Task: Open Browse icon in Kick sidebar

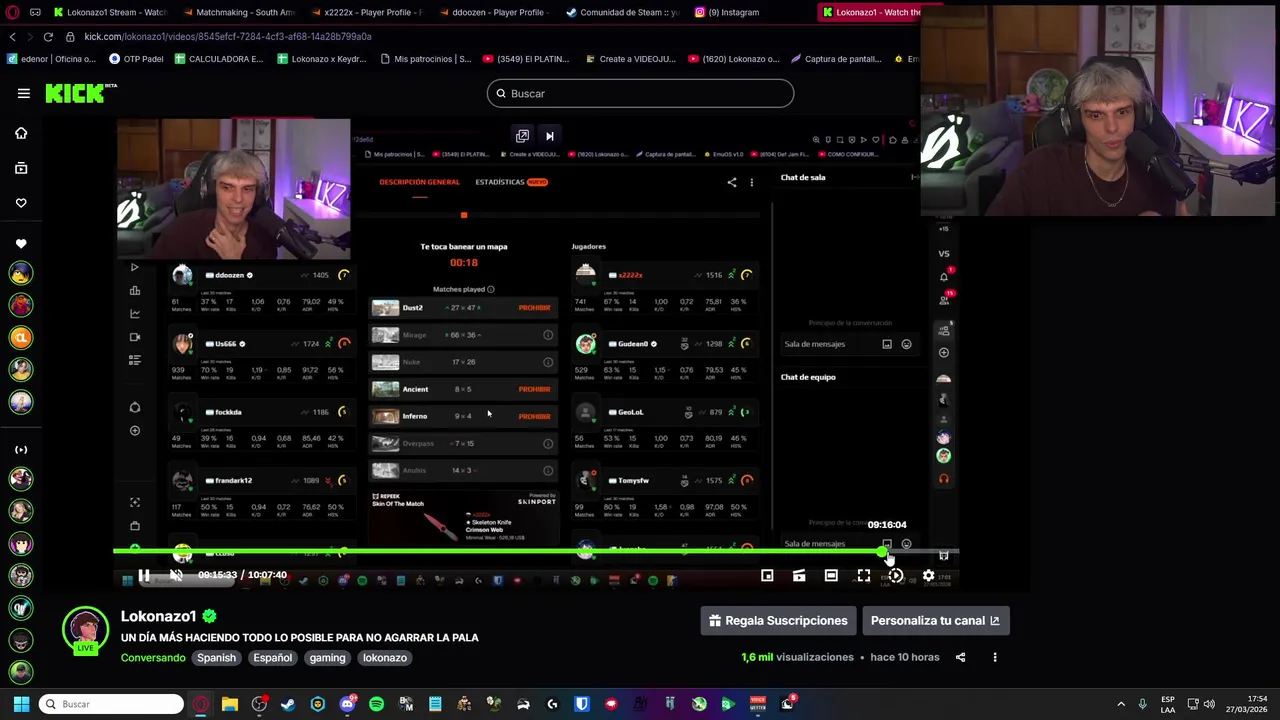Action: [21, 168]
